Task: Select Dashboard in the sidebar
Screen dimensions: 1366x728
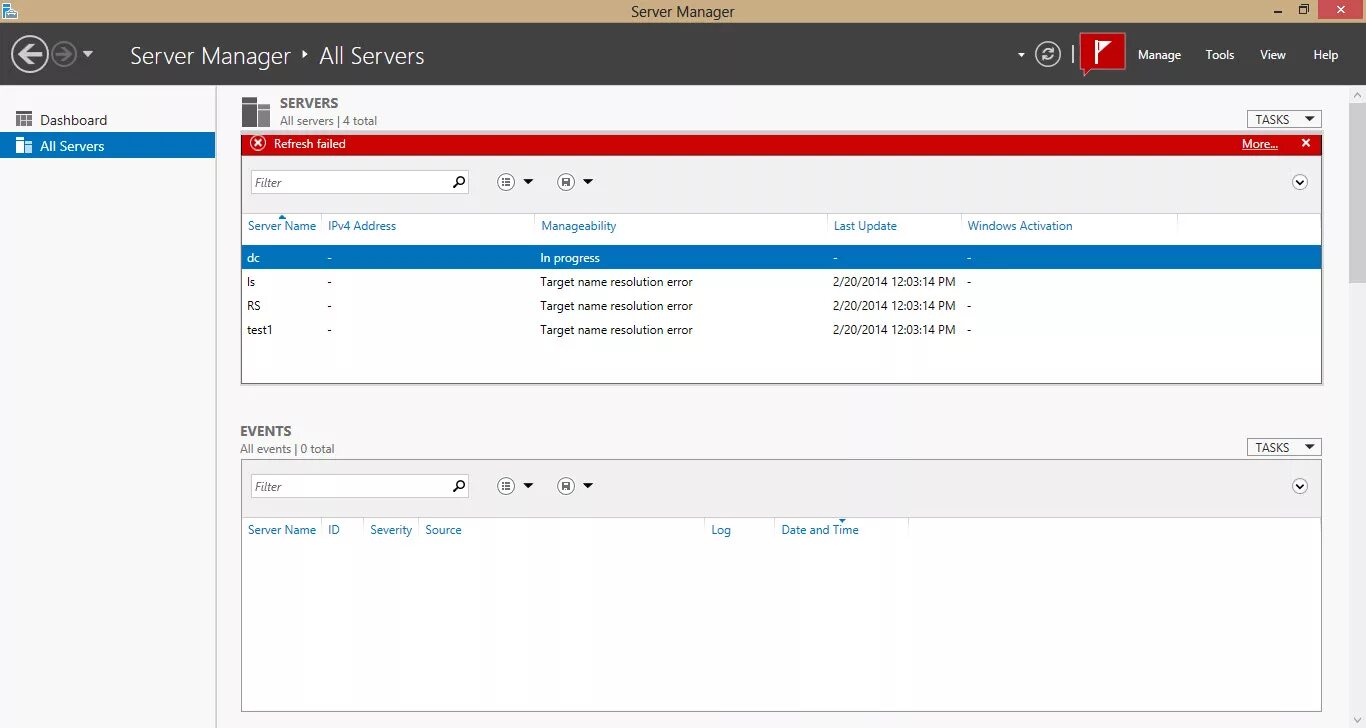Action: click(107, 120)
